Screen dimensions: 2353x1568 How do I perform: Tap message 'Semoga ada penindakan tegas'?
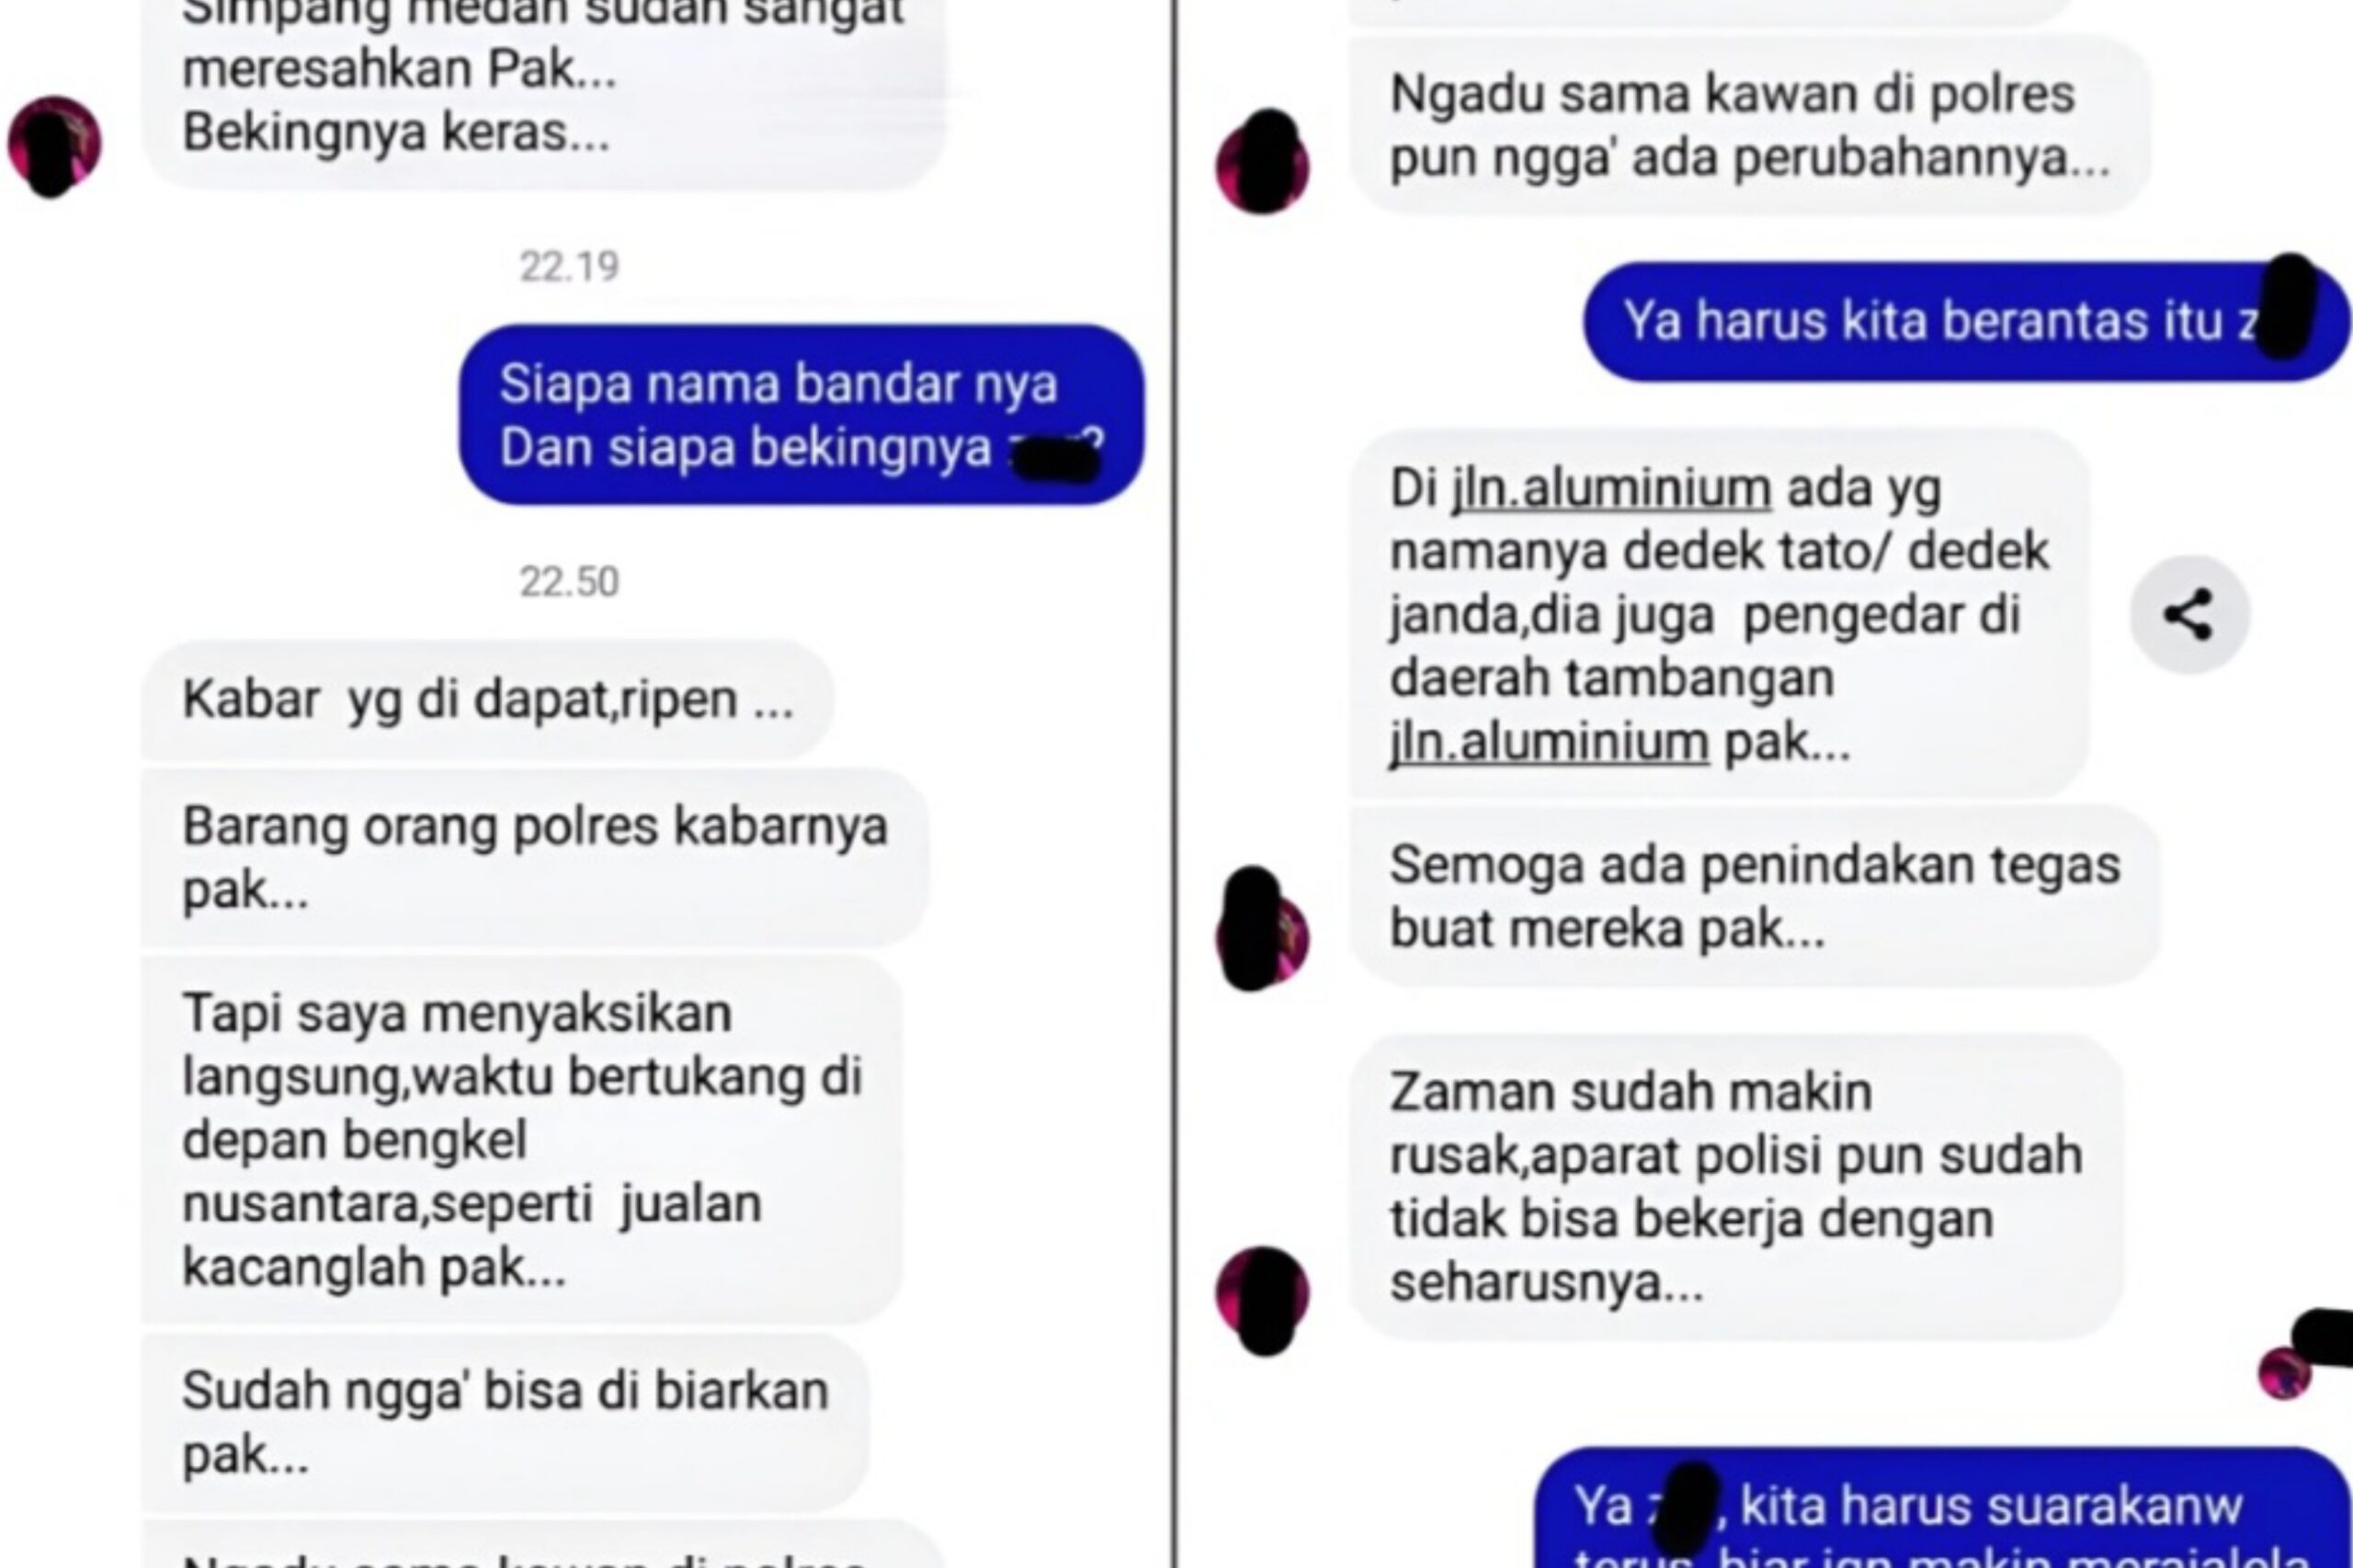point(1755,896)
